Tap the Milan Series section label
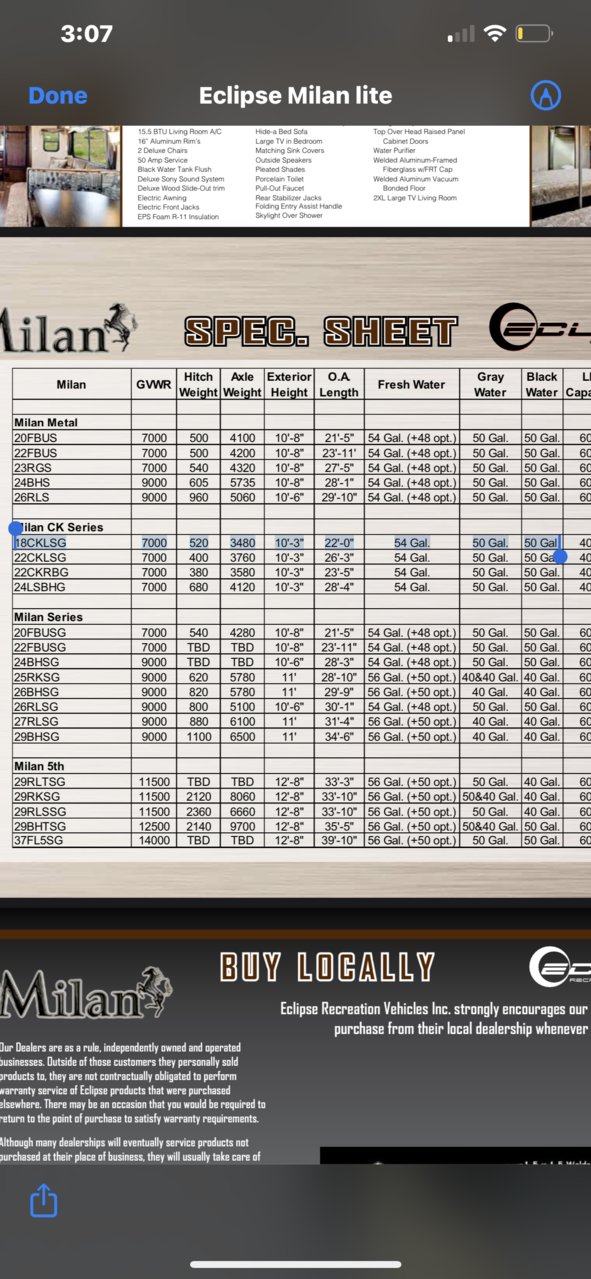591x1279 pixels. [x=49, y=617]
